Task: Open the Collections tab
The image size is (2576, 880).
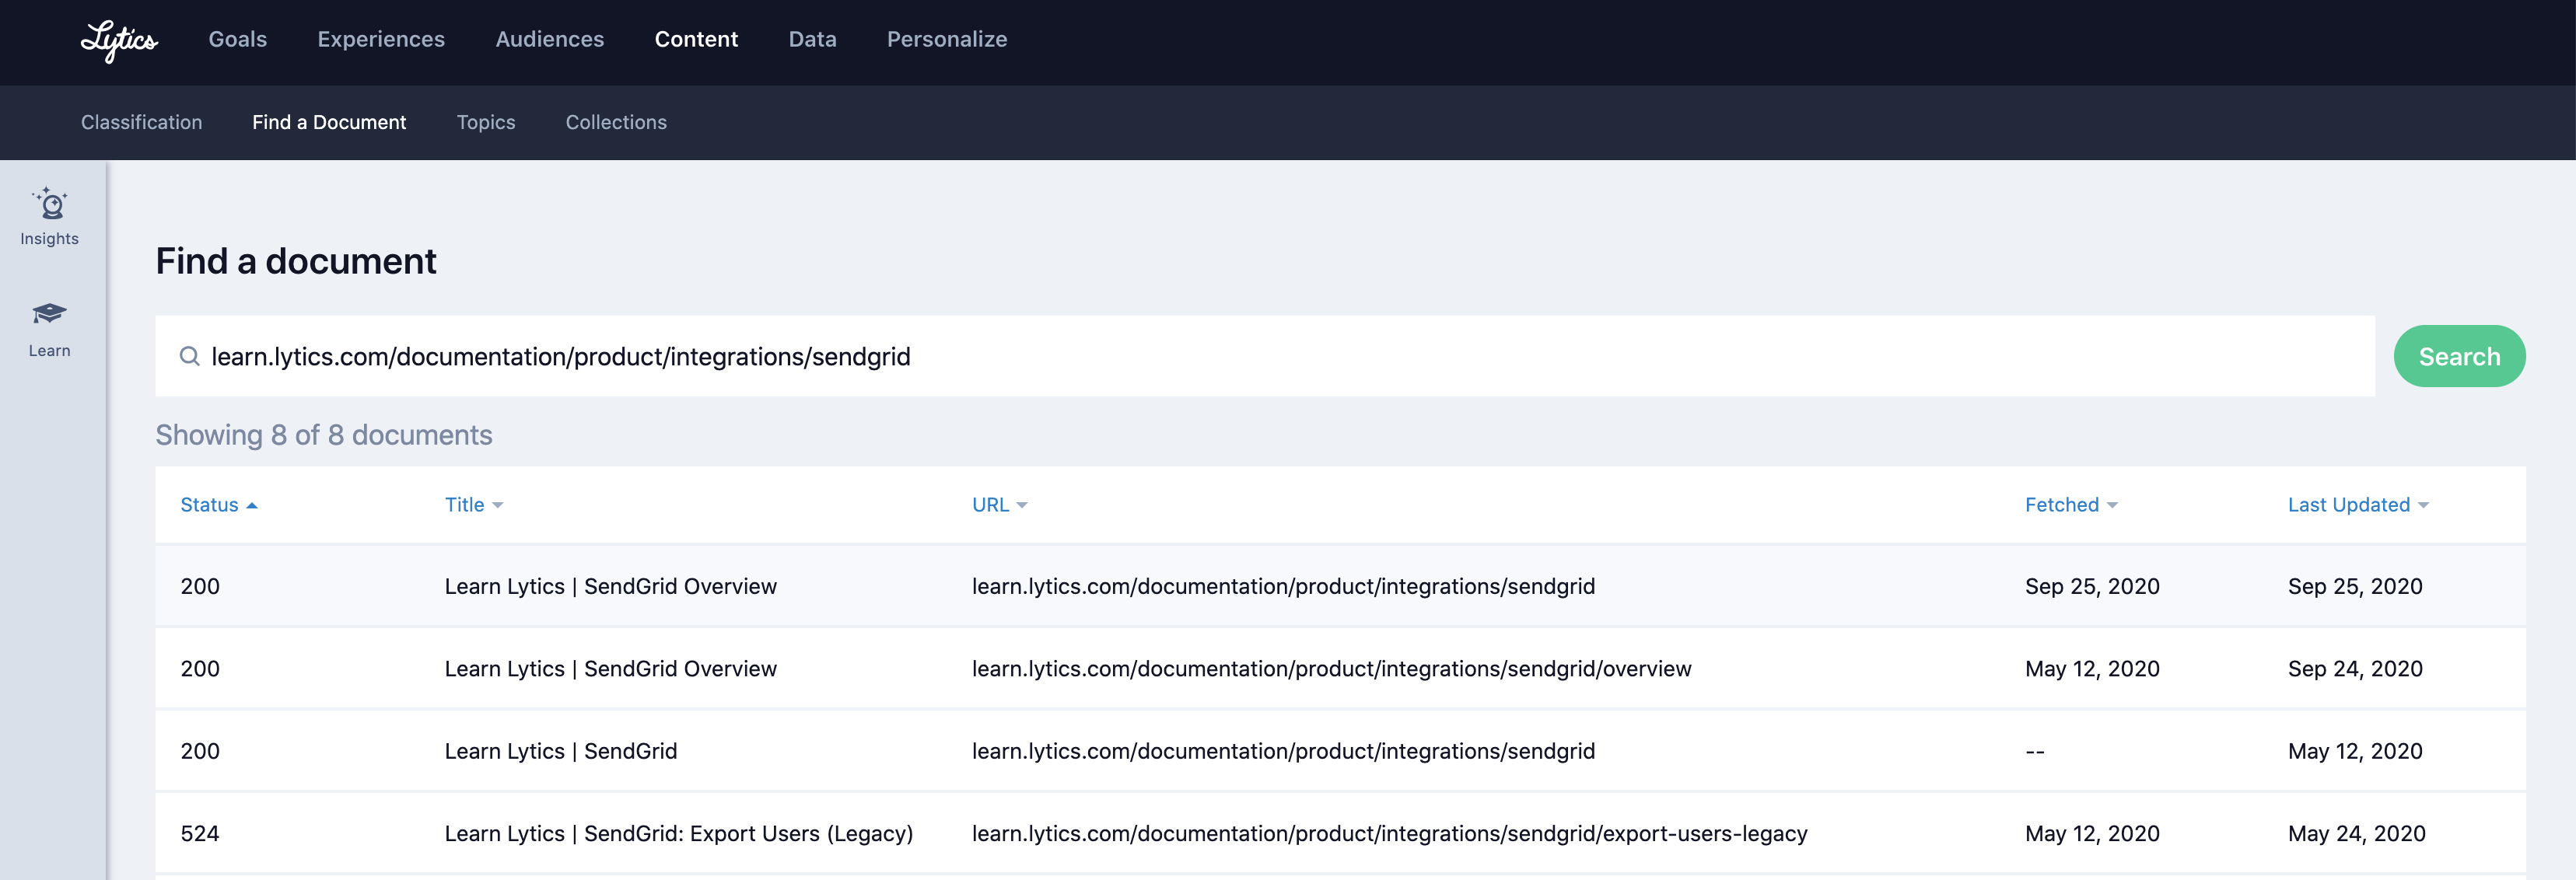Action: 615,122
